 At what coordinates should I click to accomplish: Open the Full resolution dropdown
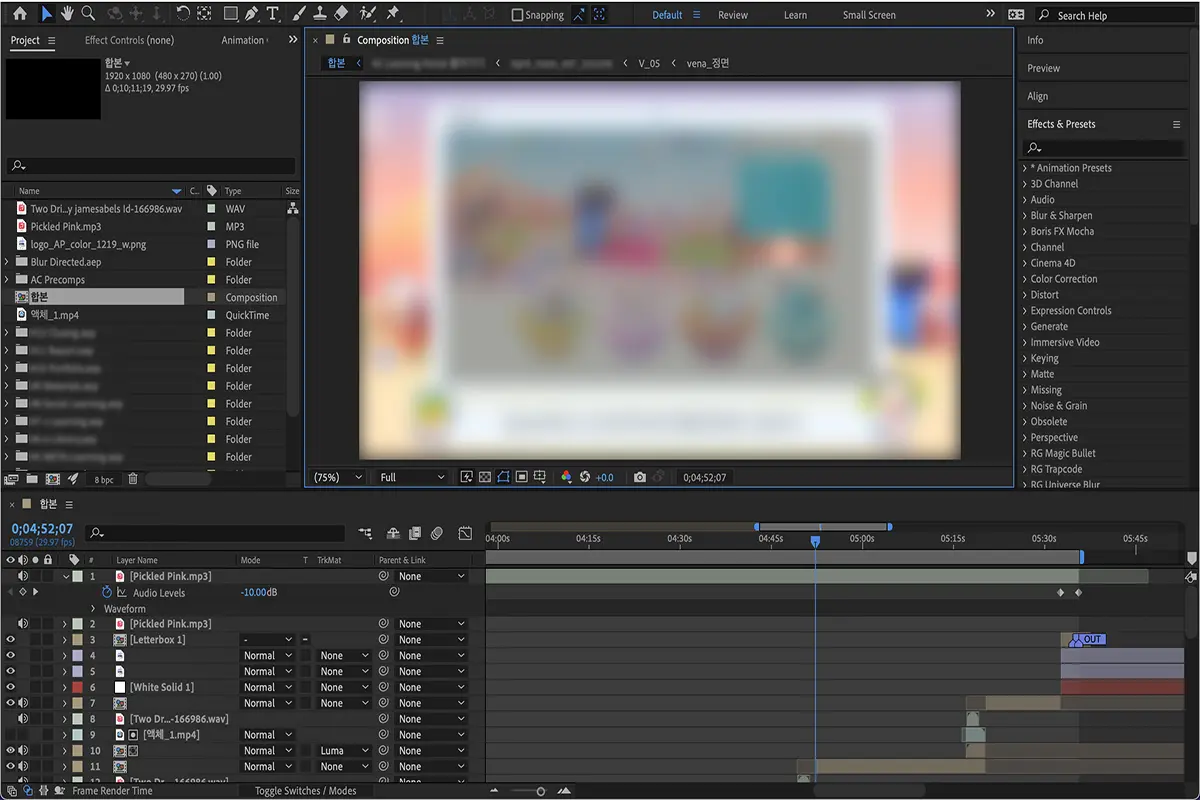pos(411,478)
